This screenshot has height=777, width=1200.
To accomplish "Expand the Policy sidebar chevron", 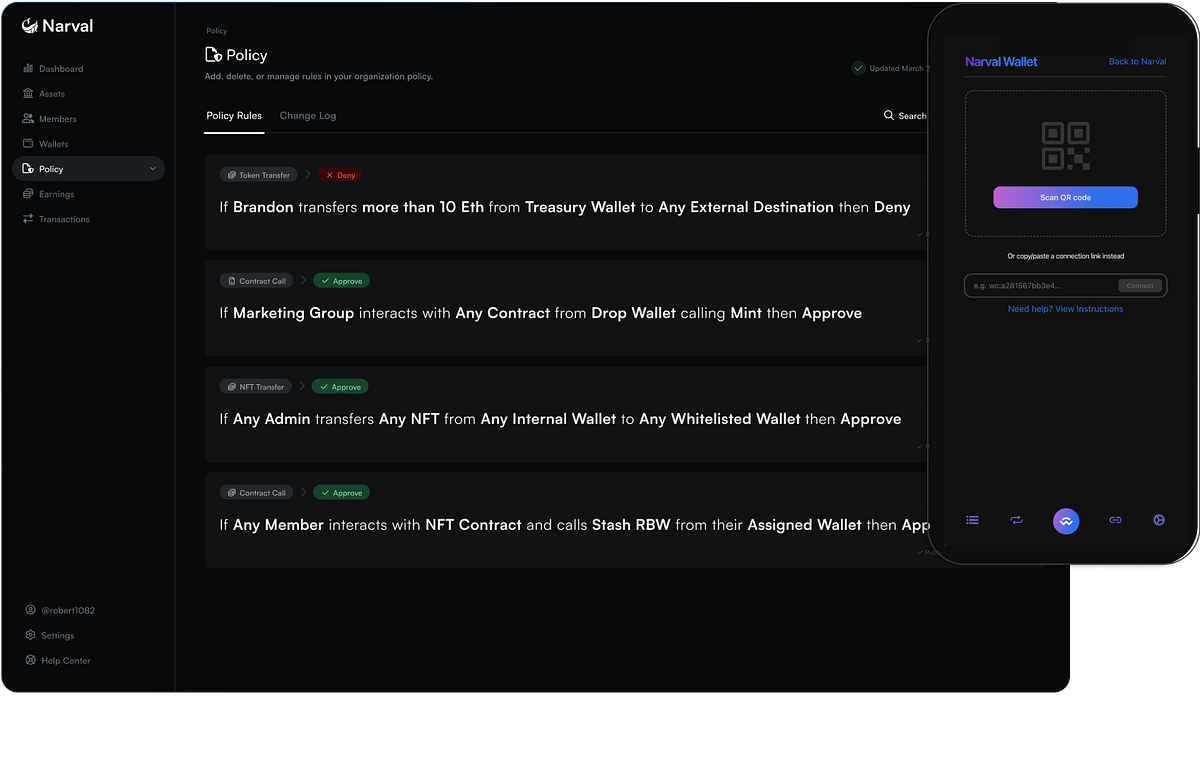I will (x=153, y=169).
